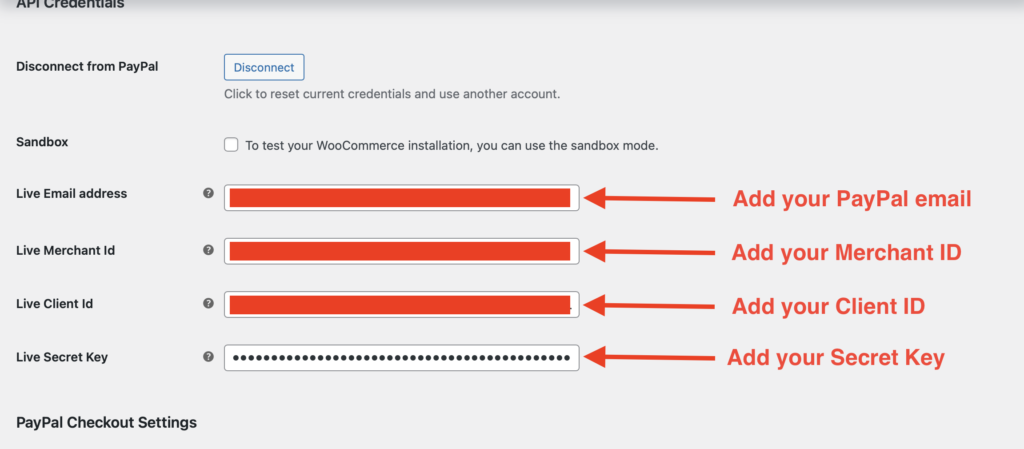Click help icon beside Live Merchant Id
1024x449 pixels.
208,250
